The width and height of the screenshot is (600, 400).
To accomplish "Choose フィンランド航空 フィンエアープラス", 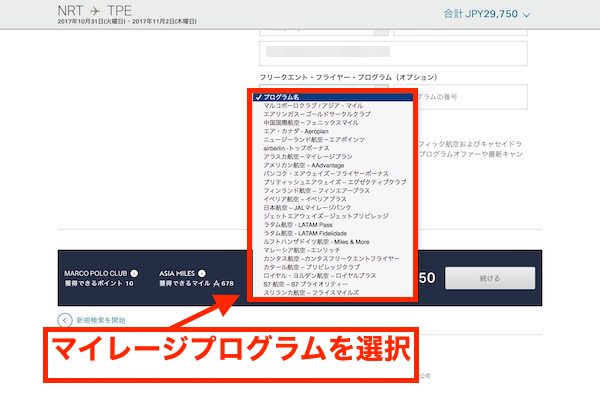I will click(x=333, y=191).
